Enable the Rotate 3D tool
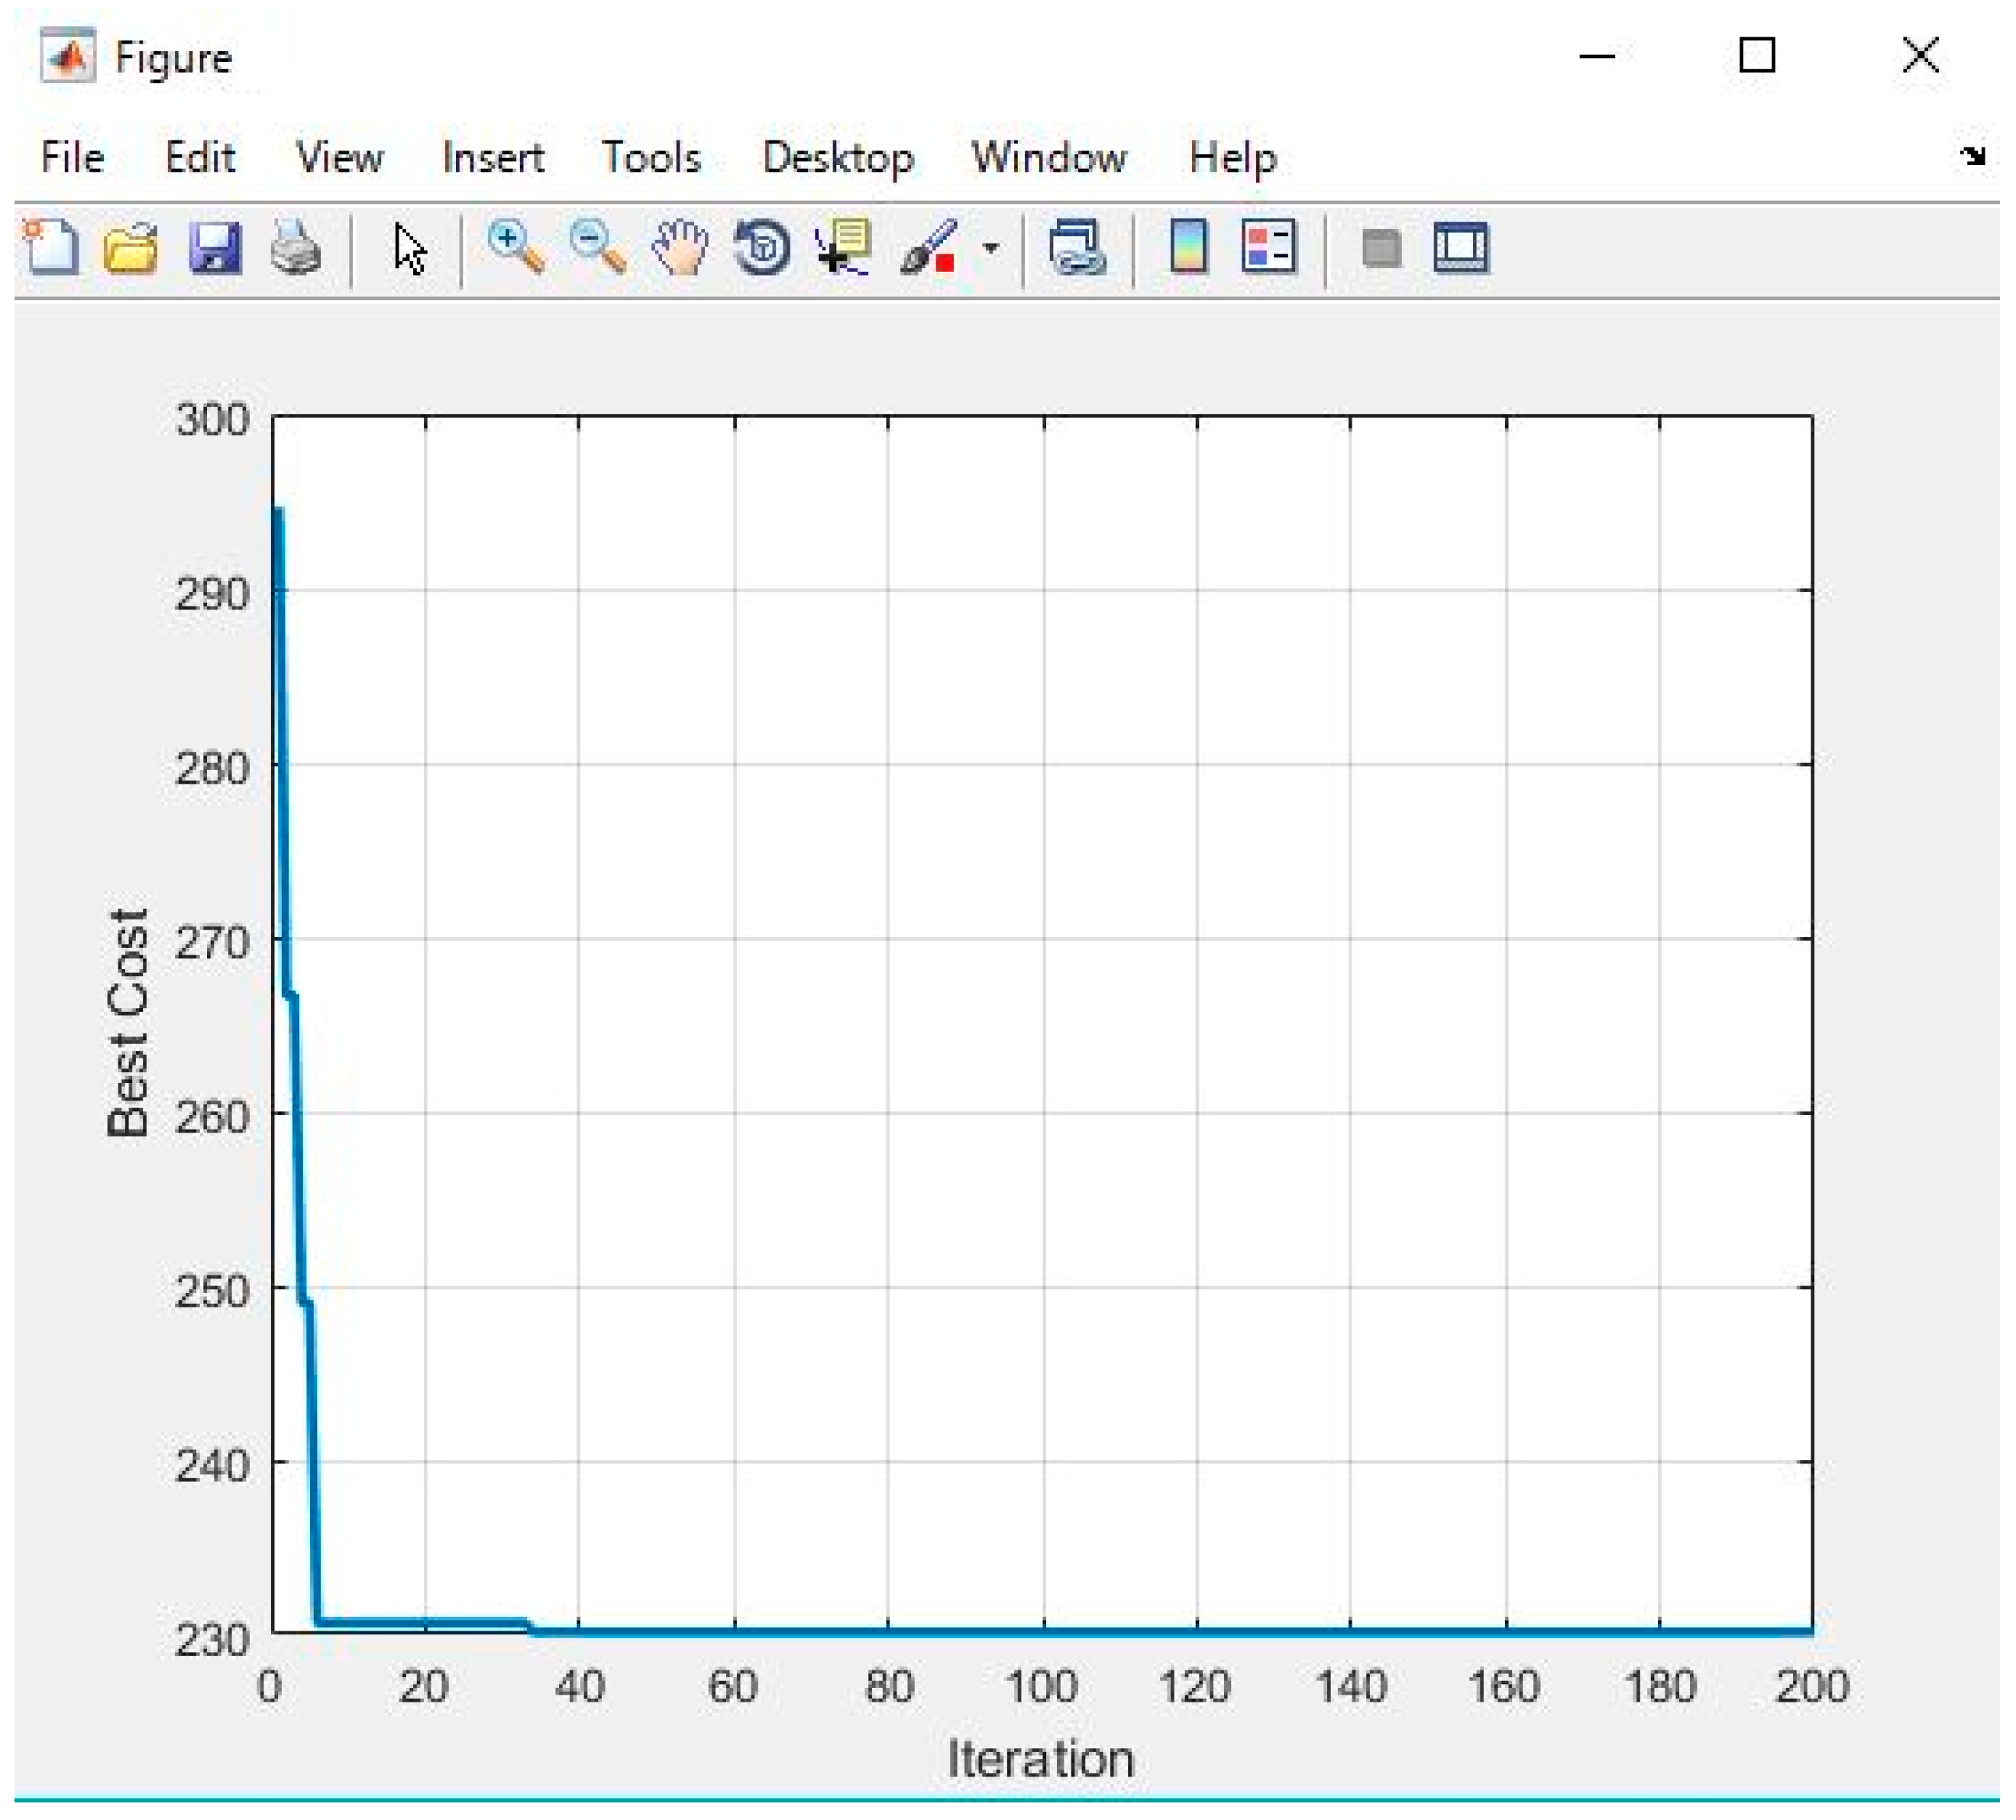This screenshot has height=1820, width=2016. coord(762,247)
